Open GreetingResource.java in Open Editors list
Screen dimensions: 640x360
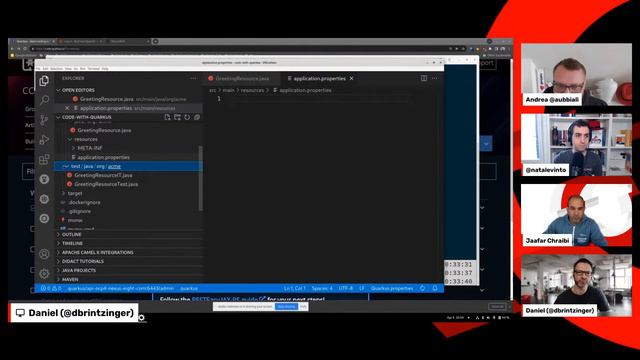tap(128, 99)
